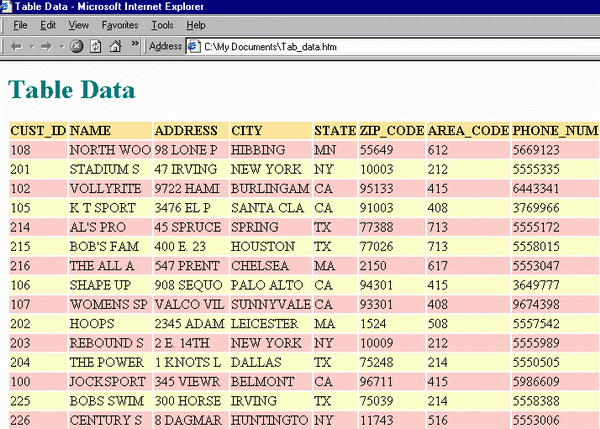Select cell REBOUND S
600x429 pixels.
(x=110, y=343)
